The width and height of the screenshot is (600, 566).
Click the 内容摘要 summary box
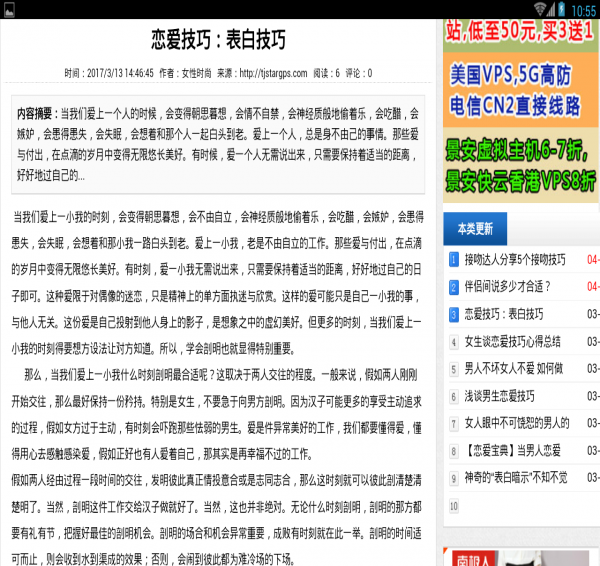(x=218, y=144)
